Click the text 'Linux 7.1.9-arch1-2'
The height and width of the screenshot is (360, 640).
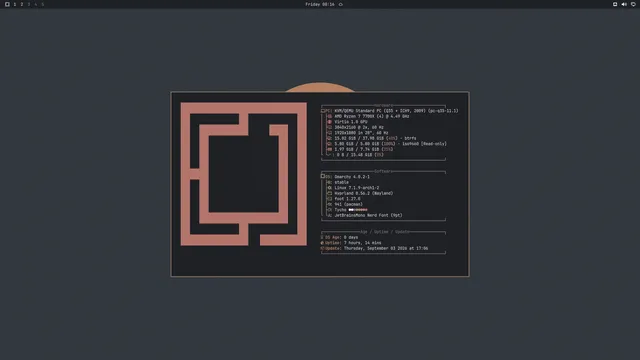coord(356,188)
